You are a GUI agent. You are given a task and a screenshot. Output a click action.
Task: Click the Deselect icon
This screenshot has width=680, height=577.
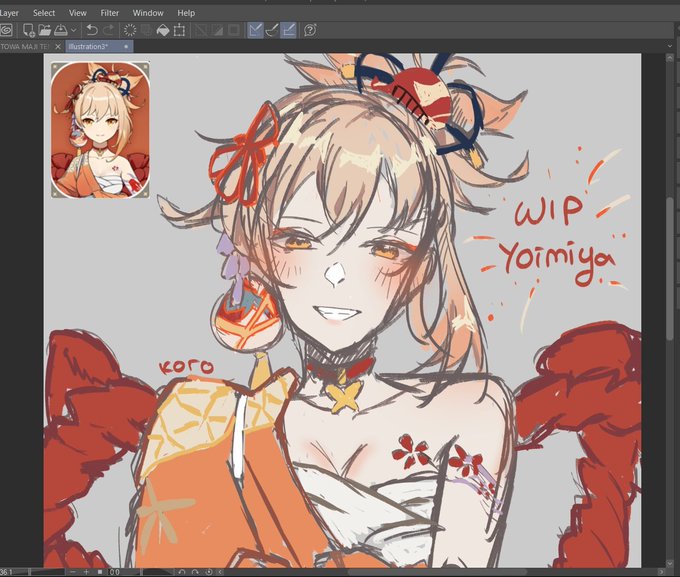pyautogui.click(x=201, y=30)
